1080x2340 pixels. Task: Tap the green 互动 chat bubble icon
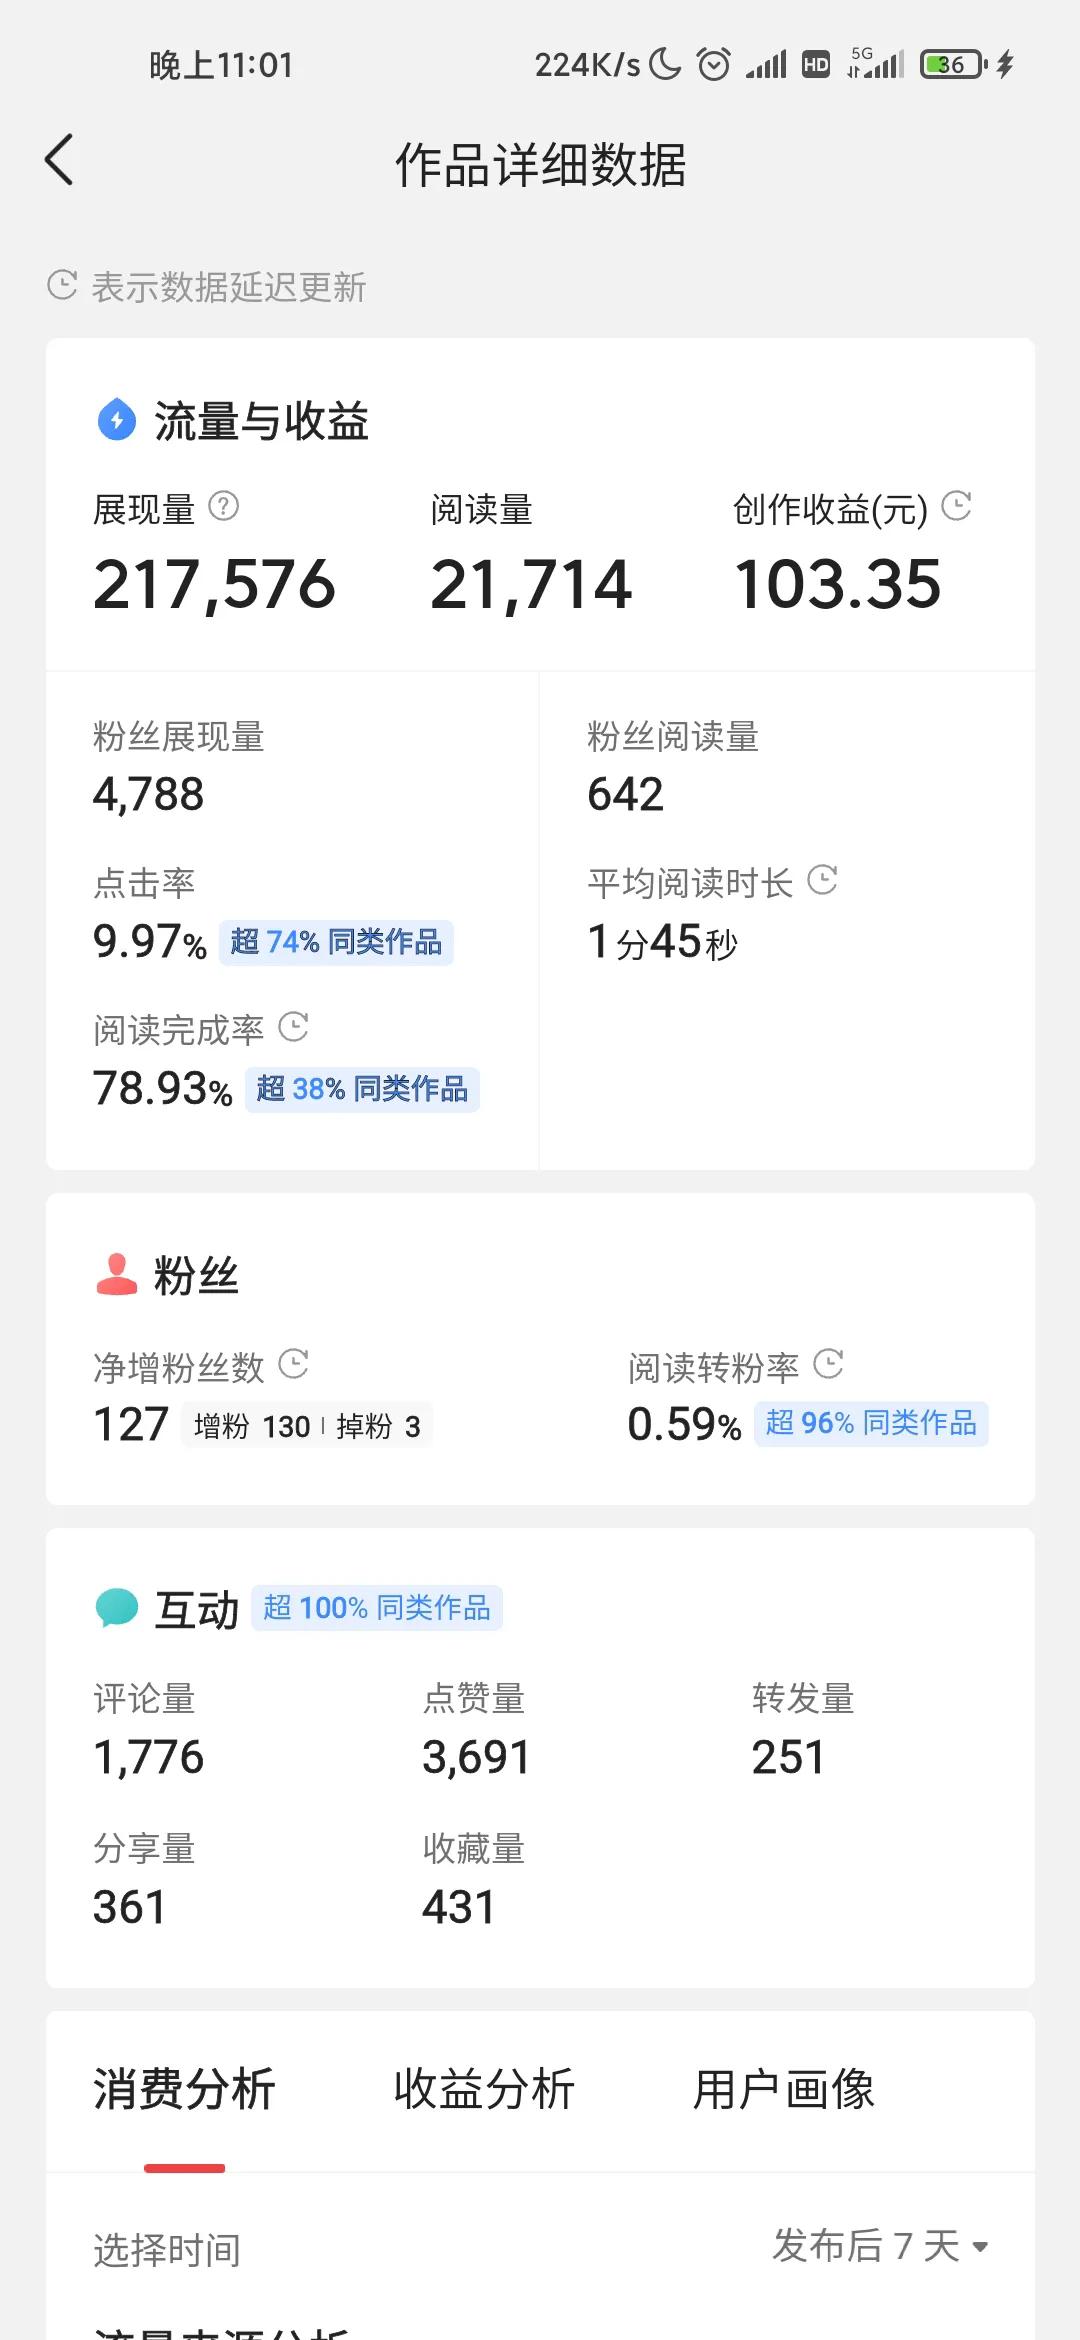pos(116,1608)
